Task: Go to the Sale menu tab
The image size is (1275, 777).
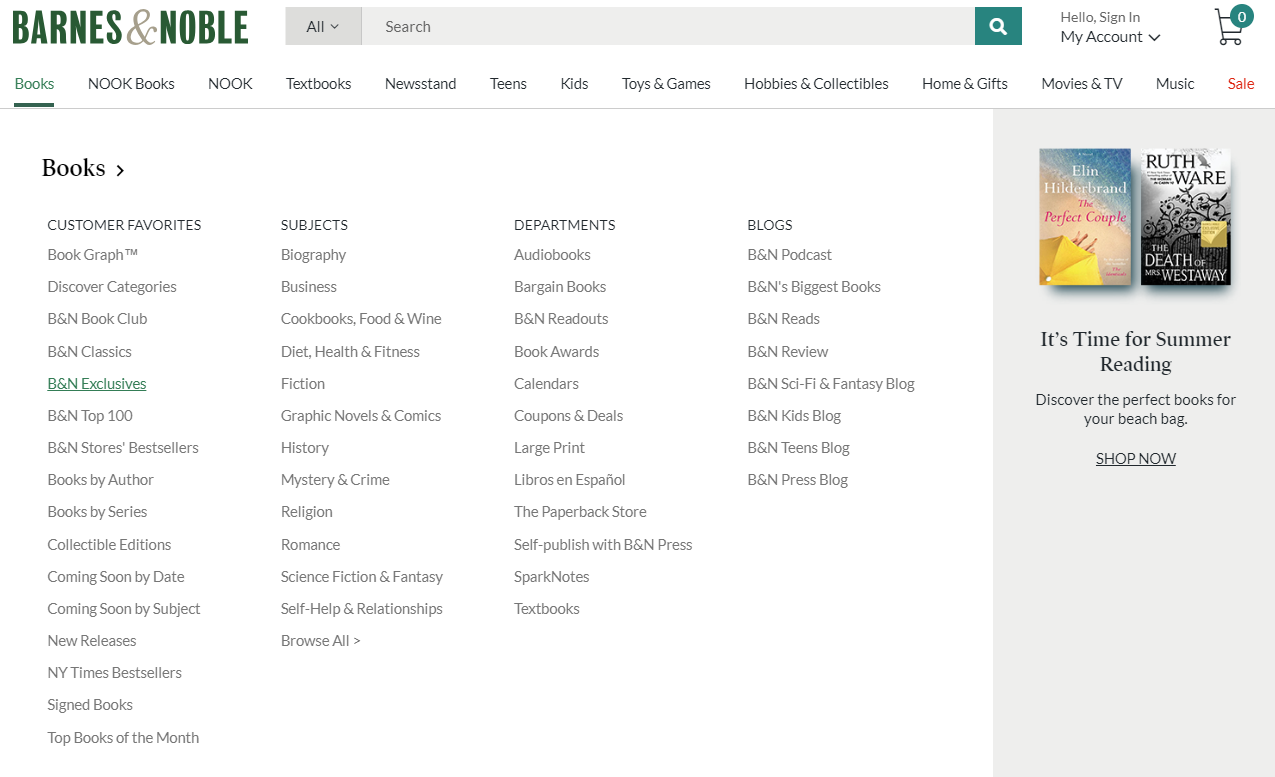Action: click(x=1240, y=84)
